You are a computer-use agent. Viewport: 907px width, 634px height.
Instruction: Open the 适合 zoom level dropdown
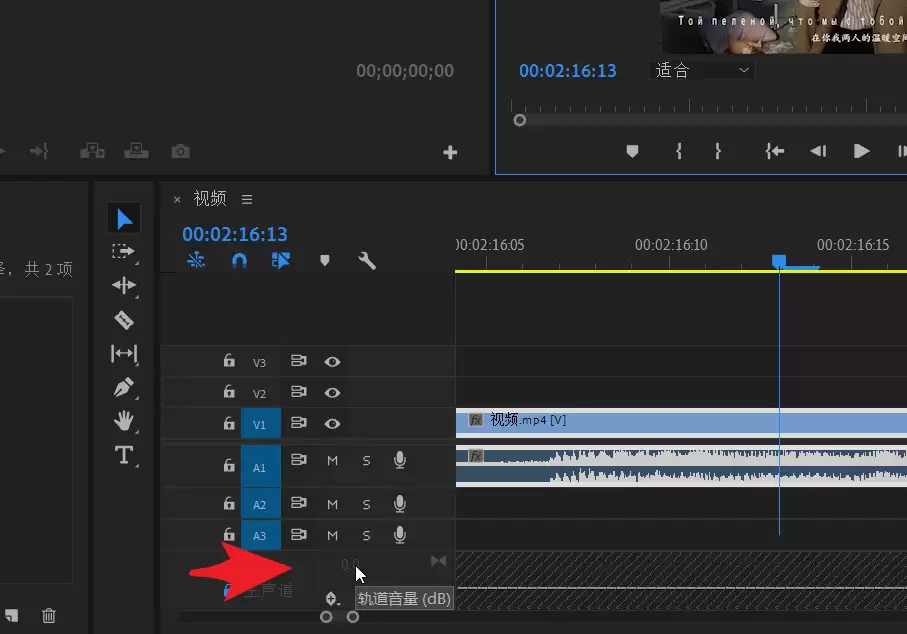[x=702, y=71]
